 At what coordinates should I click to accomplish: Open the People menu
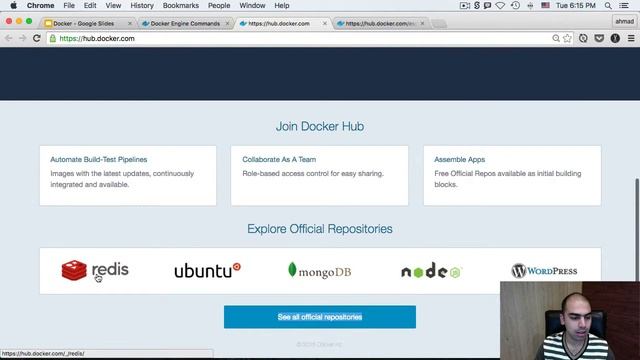coord(219,5)
